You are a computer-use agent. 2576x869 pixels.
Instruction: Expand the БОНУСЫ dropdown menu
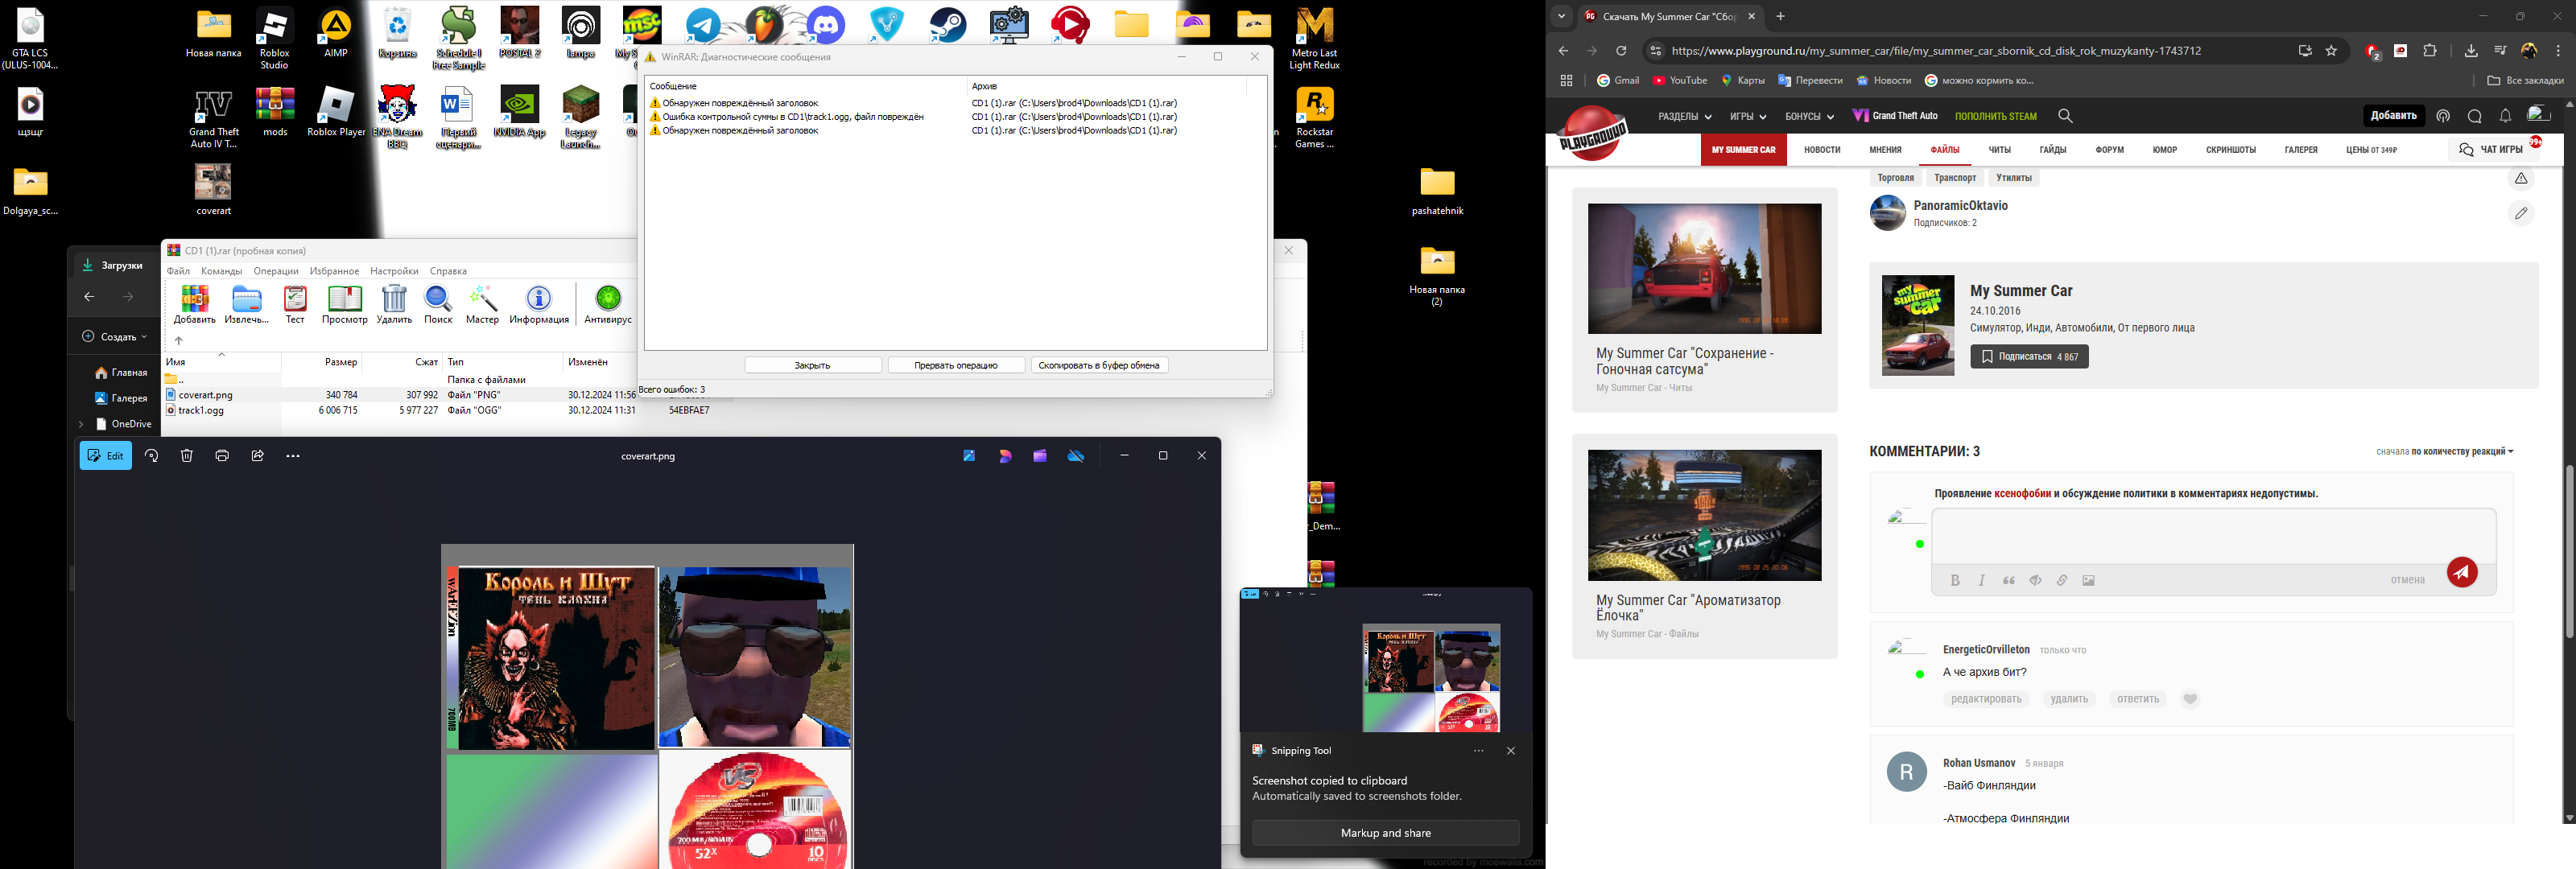(1809, 116)
